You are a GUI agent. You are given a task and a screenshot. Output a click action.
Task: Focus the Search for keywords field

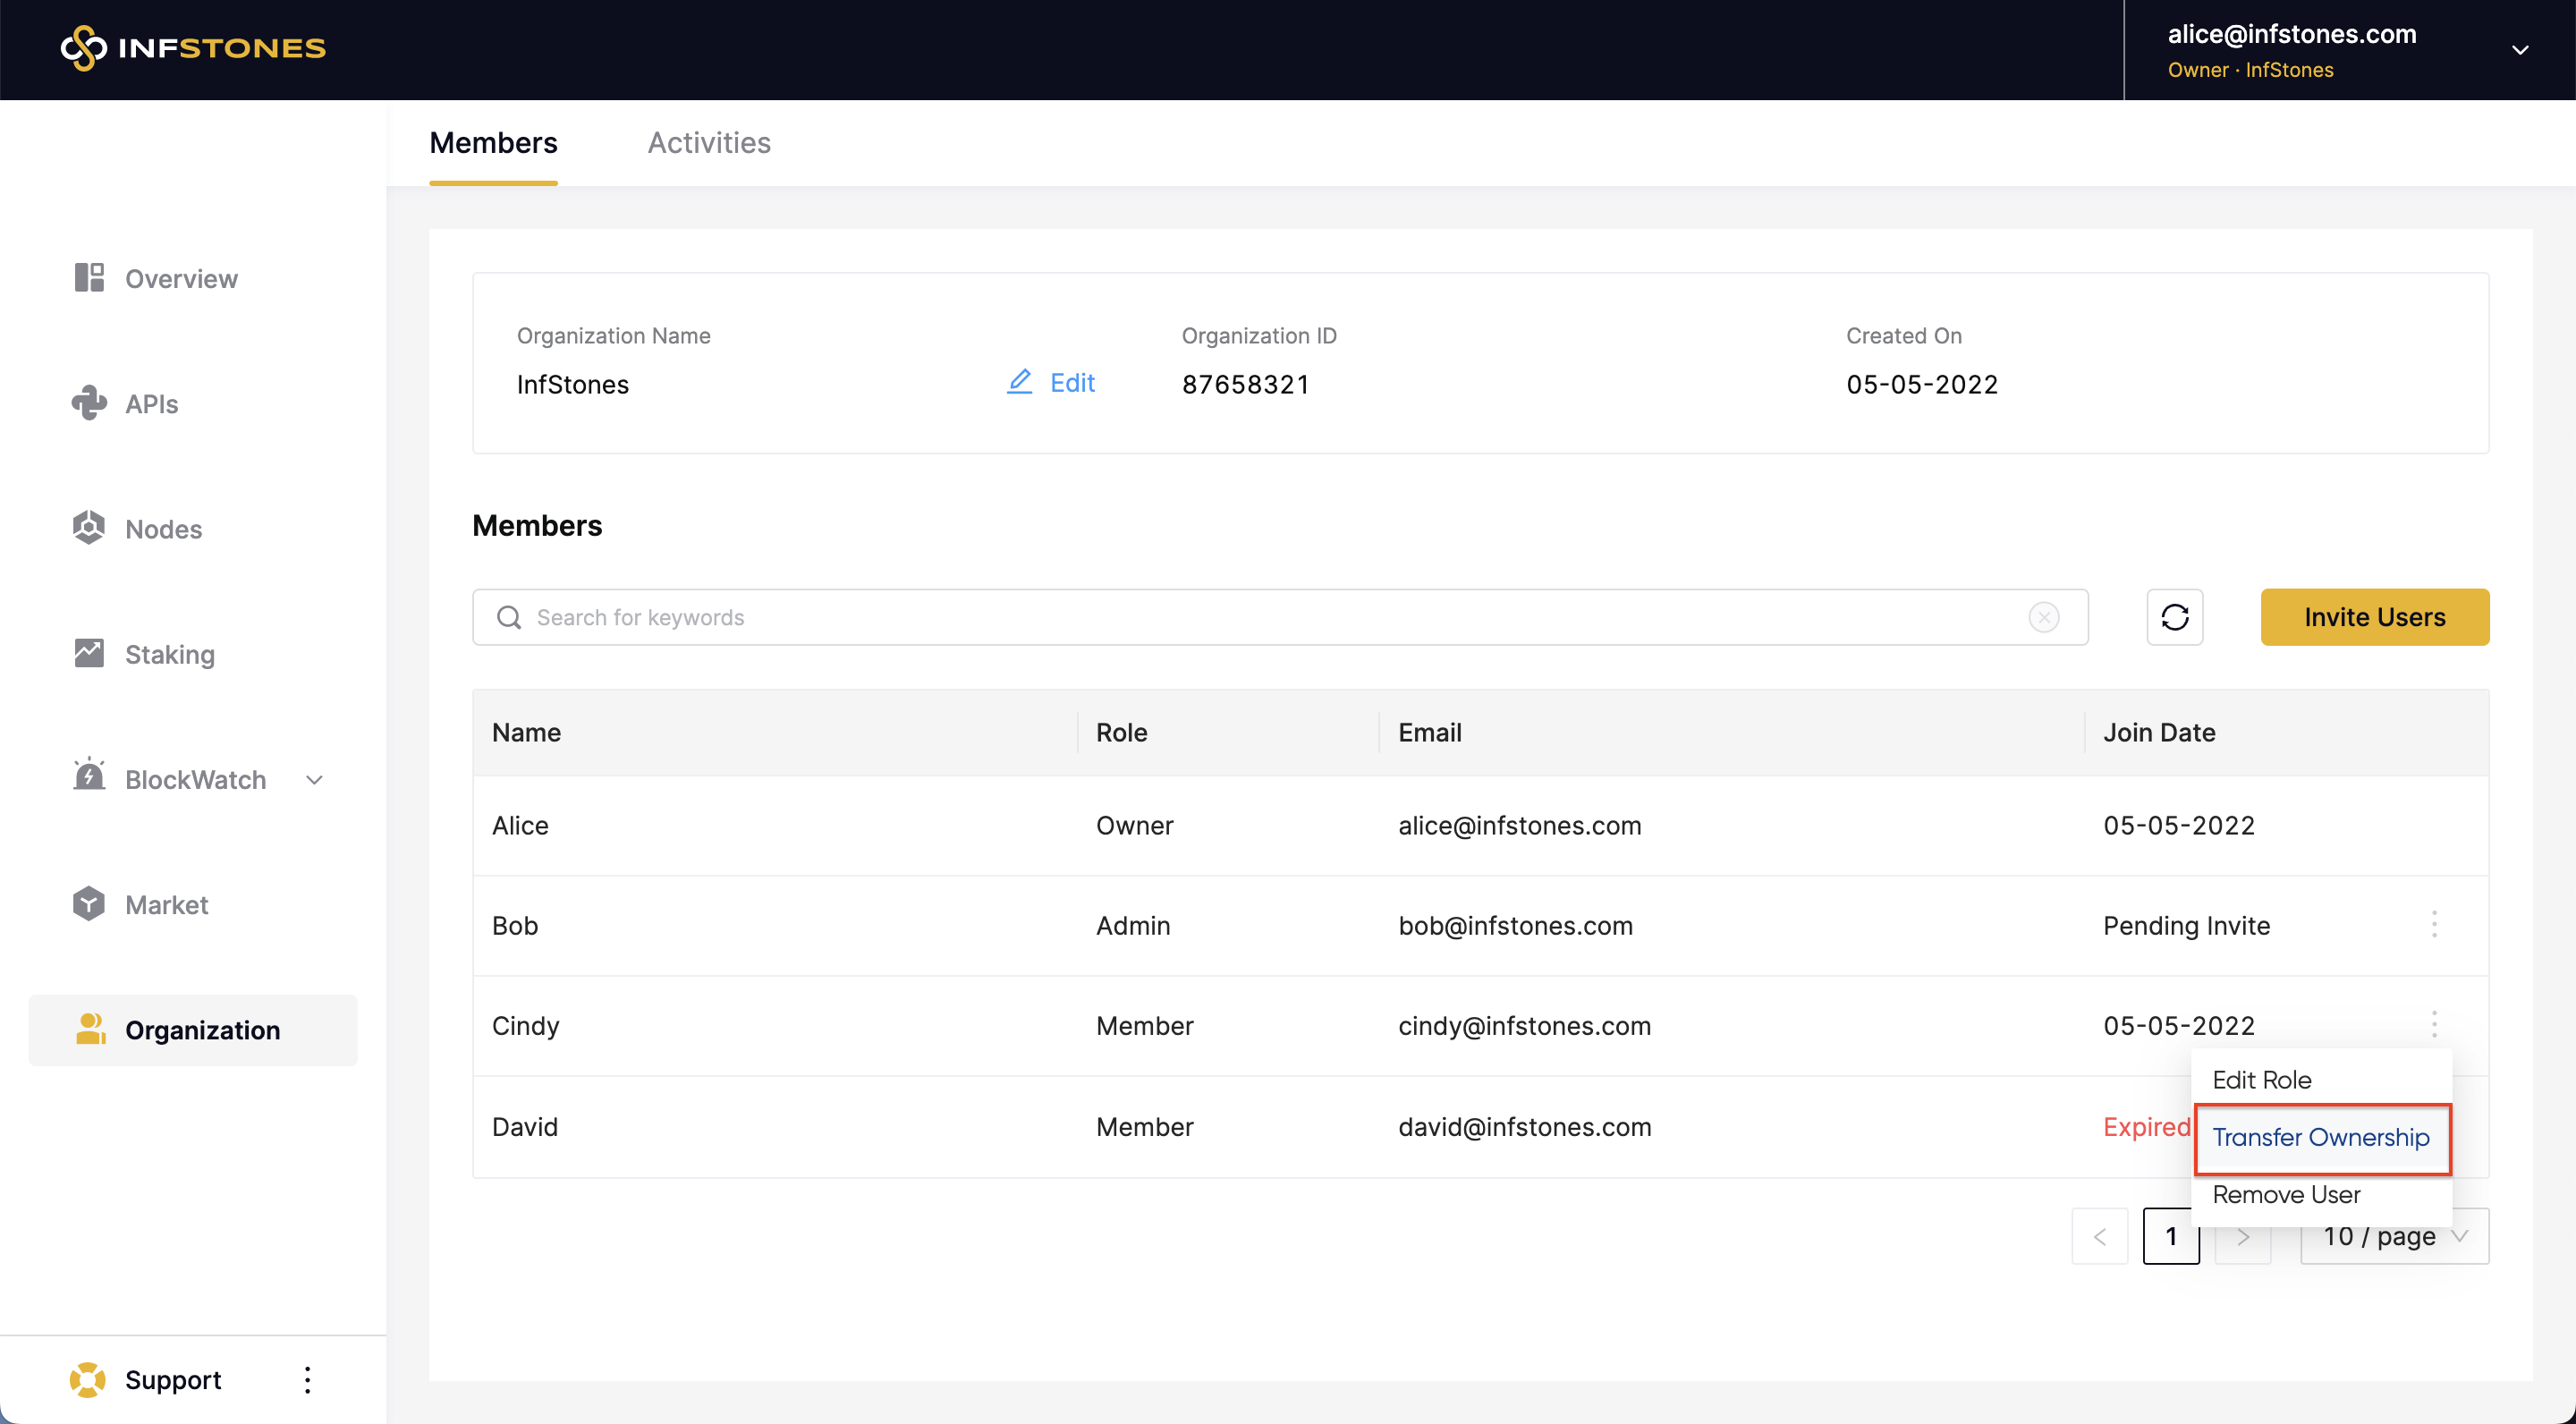(1270, 617)
